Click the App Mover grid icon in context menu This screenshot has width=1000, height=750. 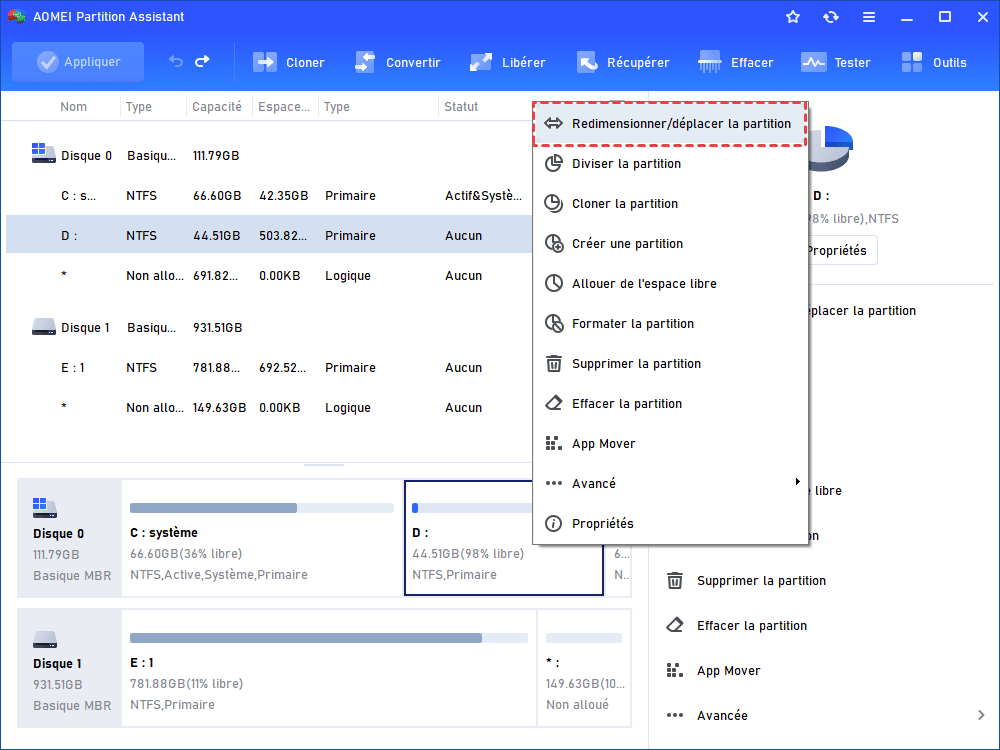click(554, 443)
